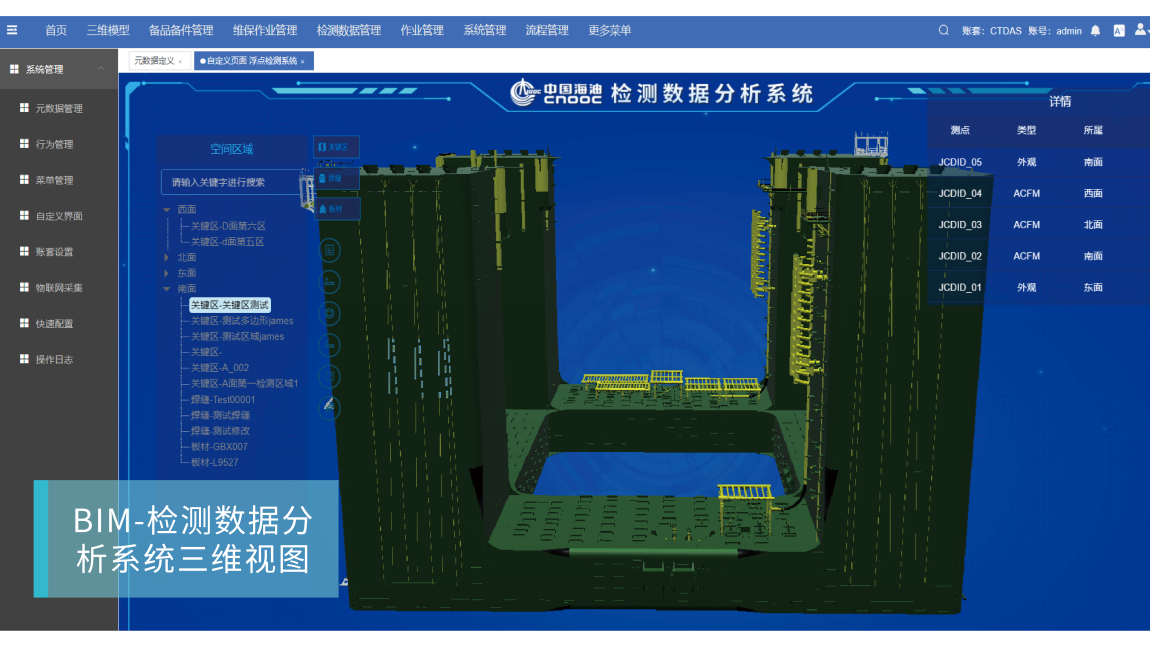
Task: Close the 元数据定义 tab
Action: 180,62
